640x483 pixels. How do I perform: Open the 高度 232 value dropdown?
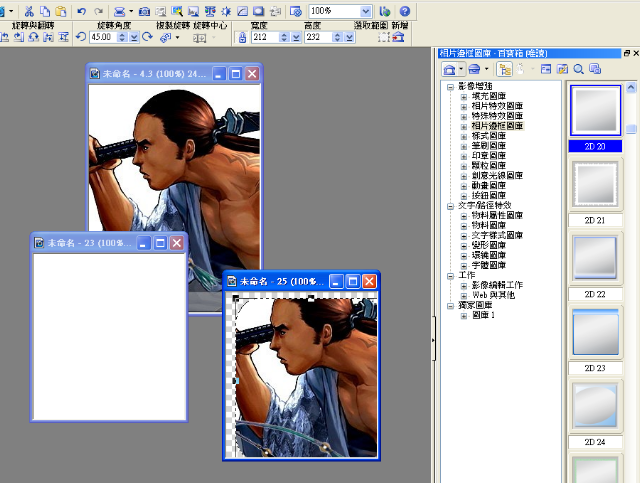pyautogui.click(x=349, y=38)
